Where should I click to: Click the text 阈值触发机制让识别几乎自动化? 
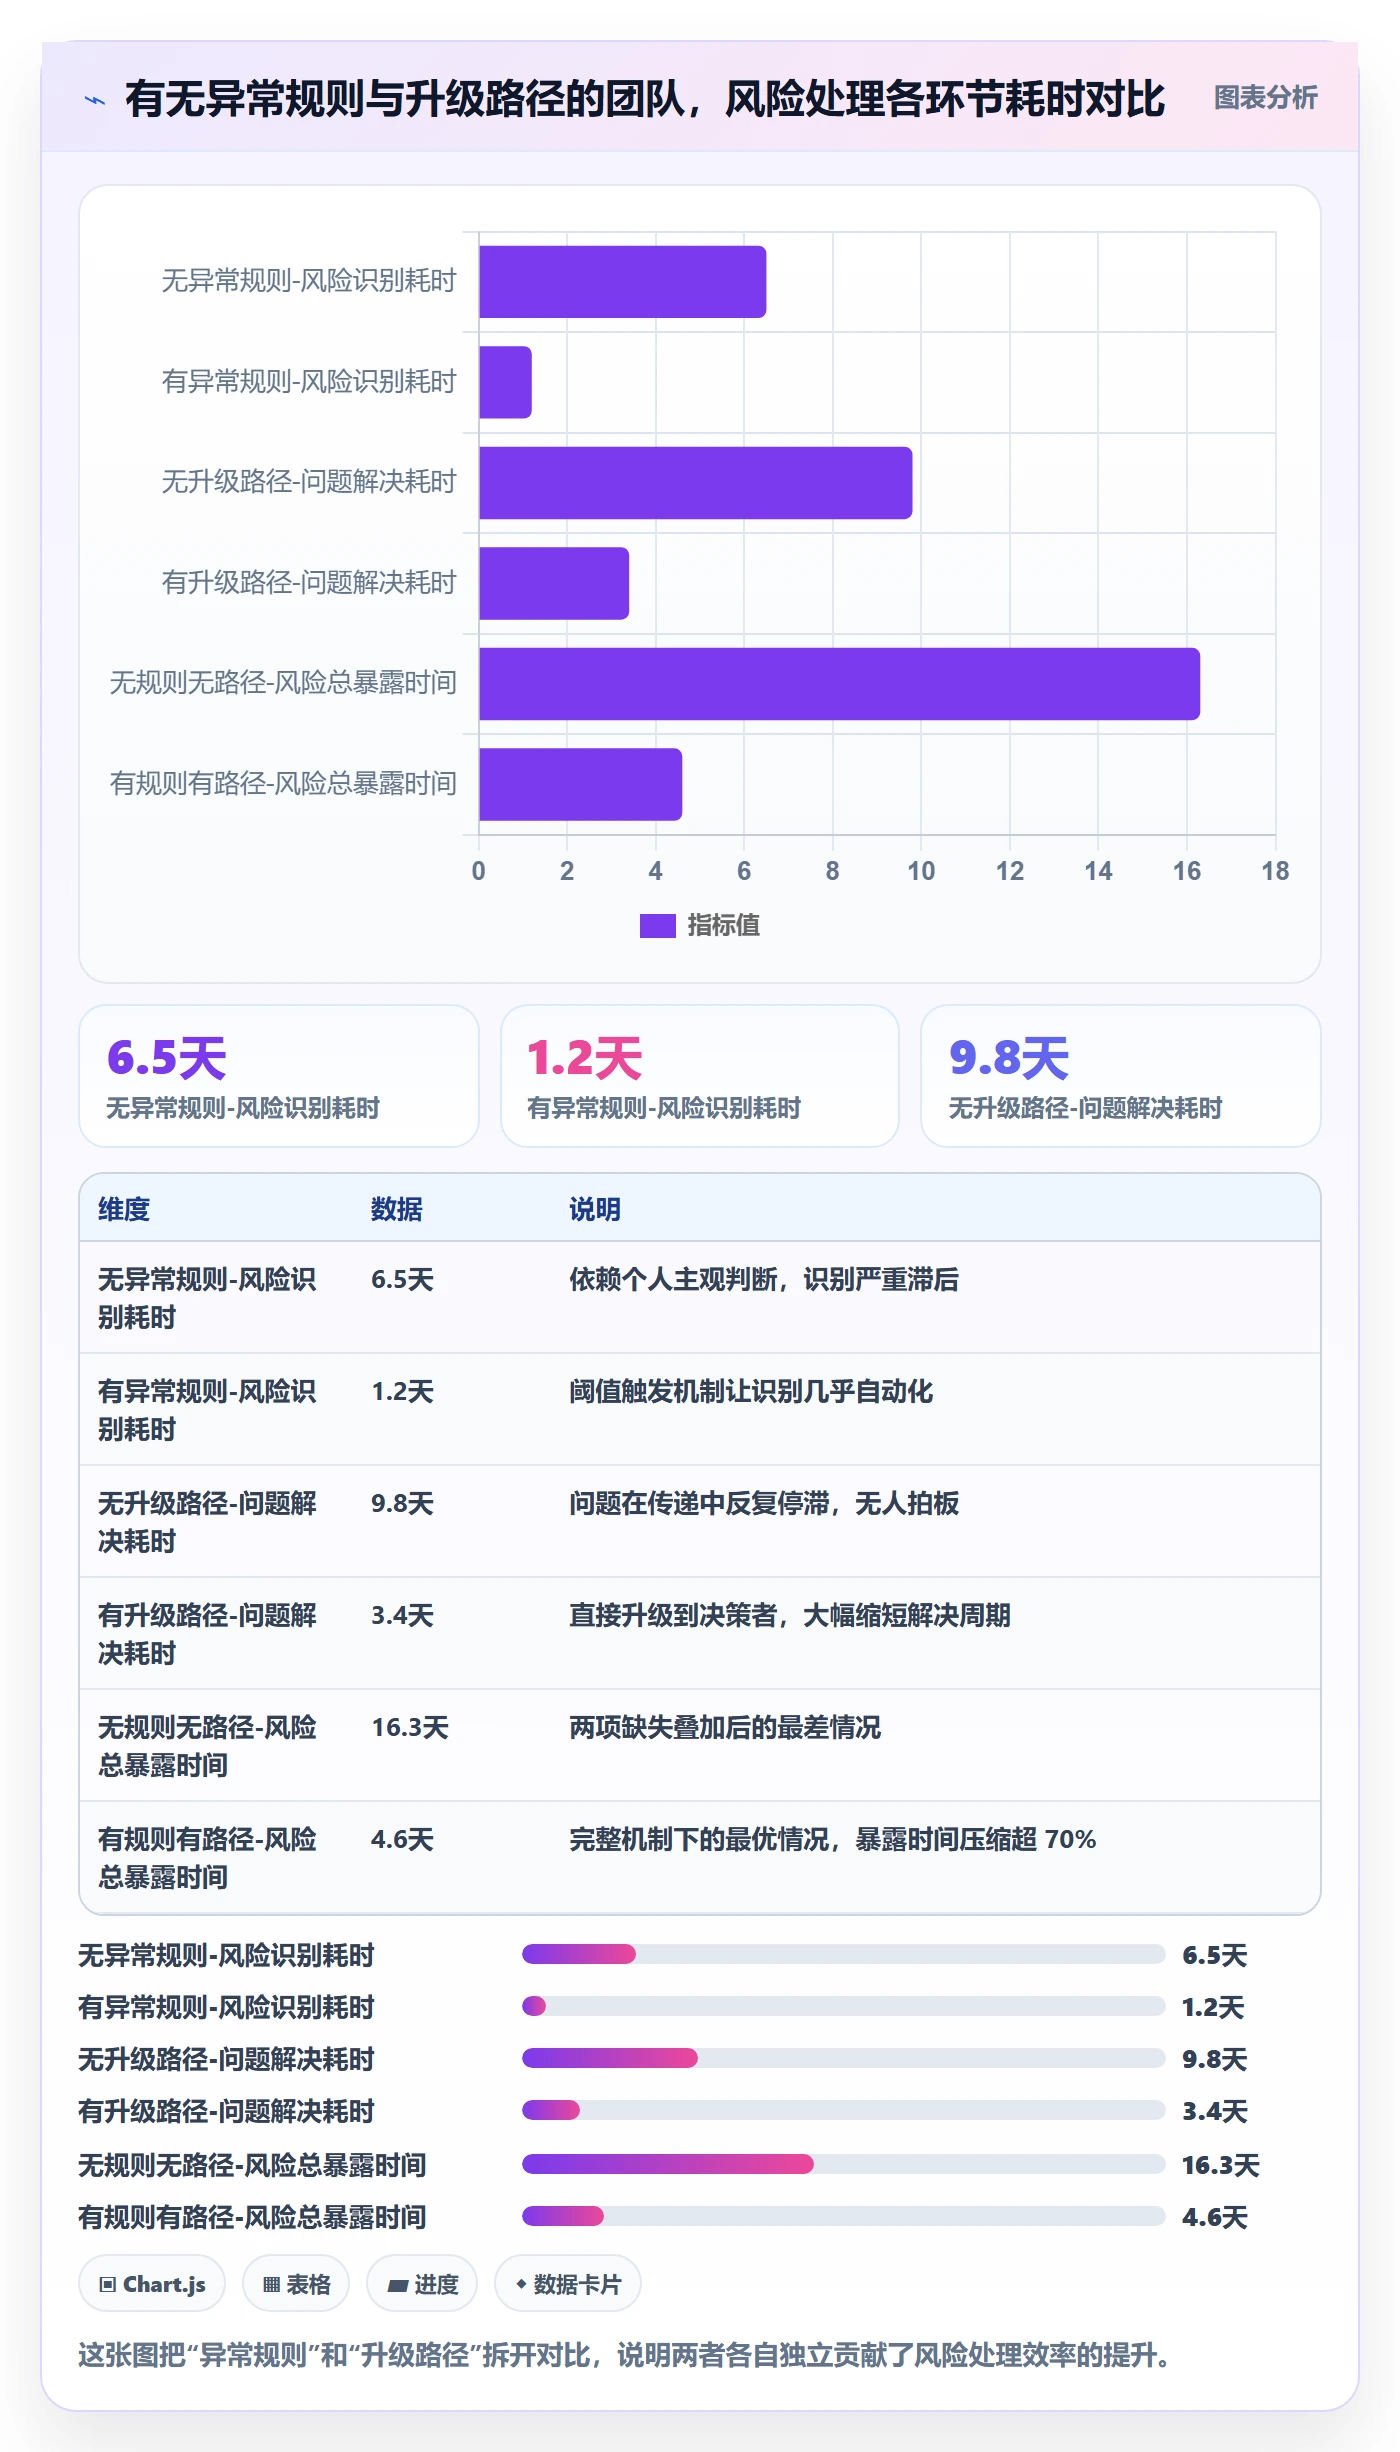tap(751, 1391)
